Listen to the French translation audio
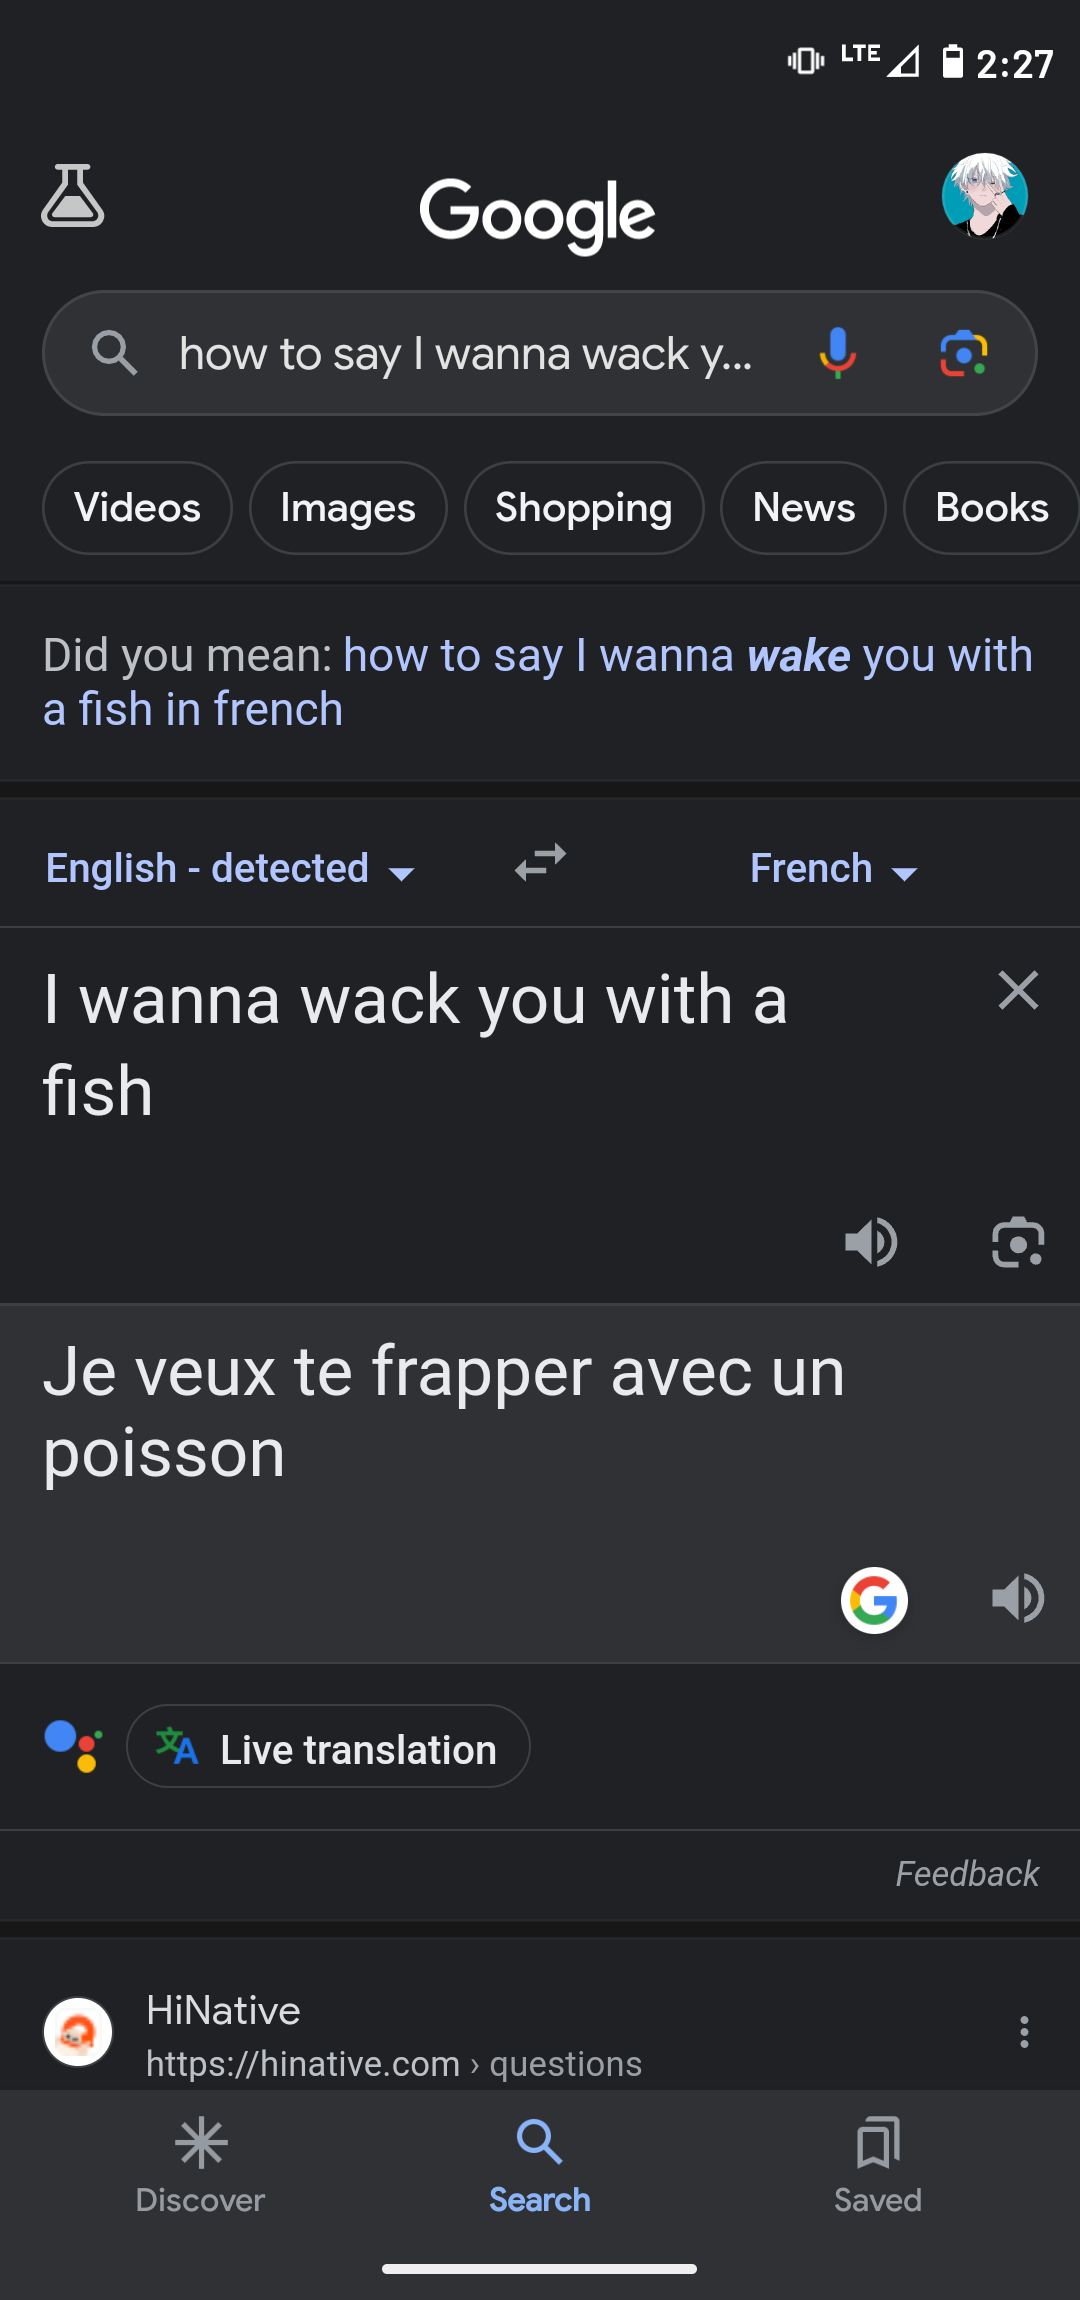 (x=1018, y=1598)
